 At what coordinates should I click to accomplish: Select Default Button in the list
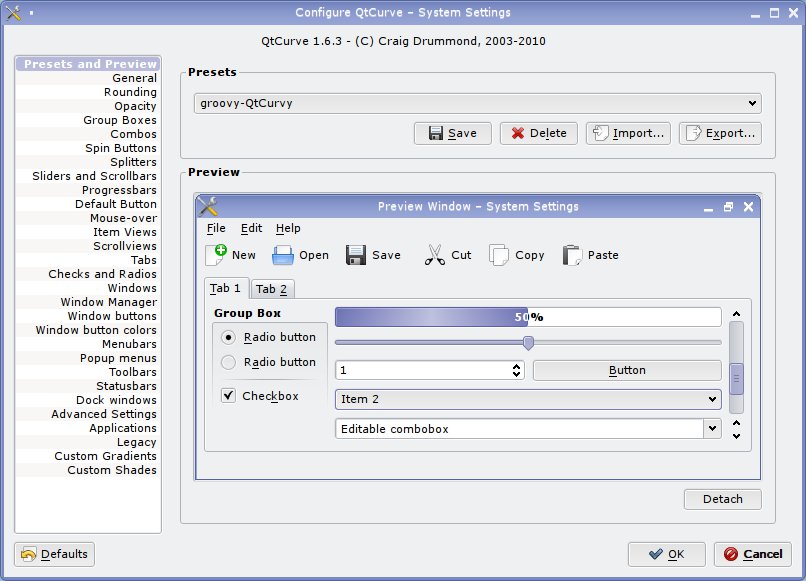click(88, 204)
